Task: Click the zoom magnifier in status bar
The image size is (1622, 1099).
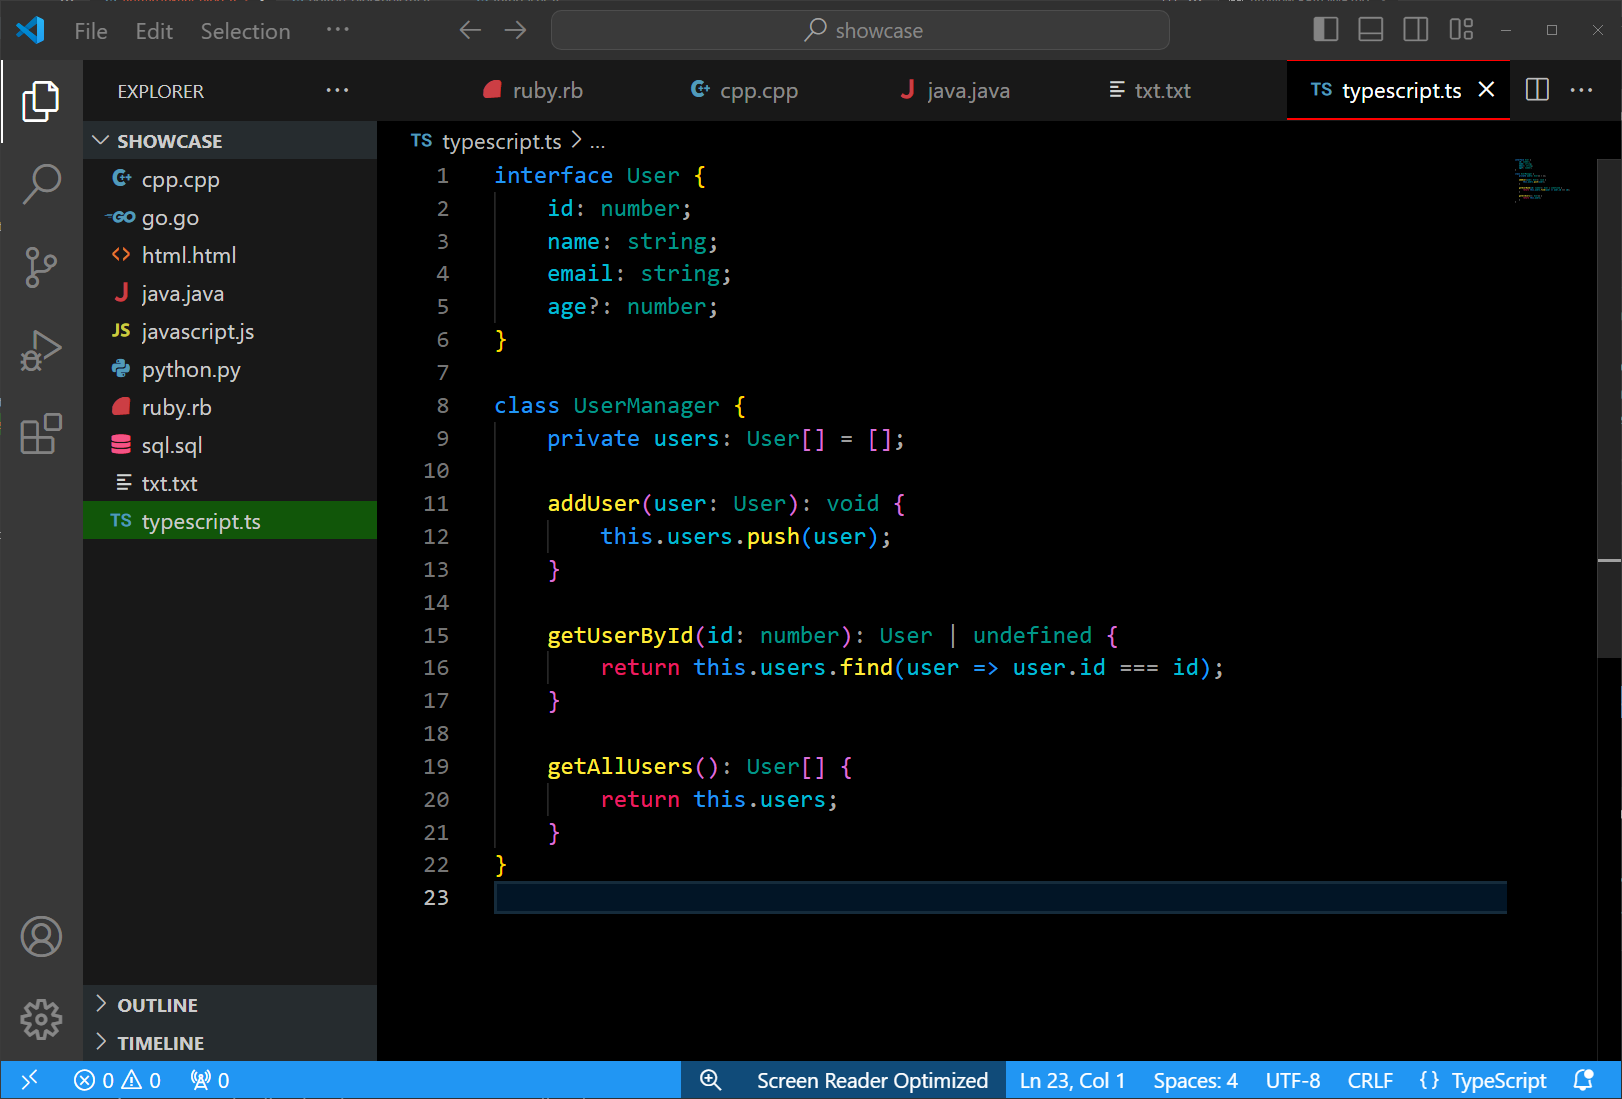Action: point(710,1080)
